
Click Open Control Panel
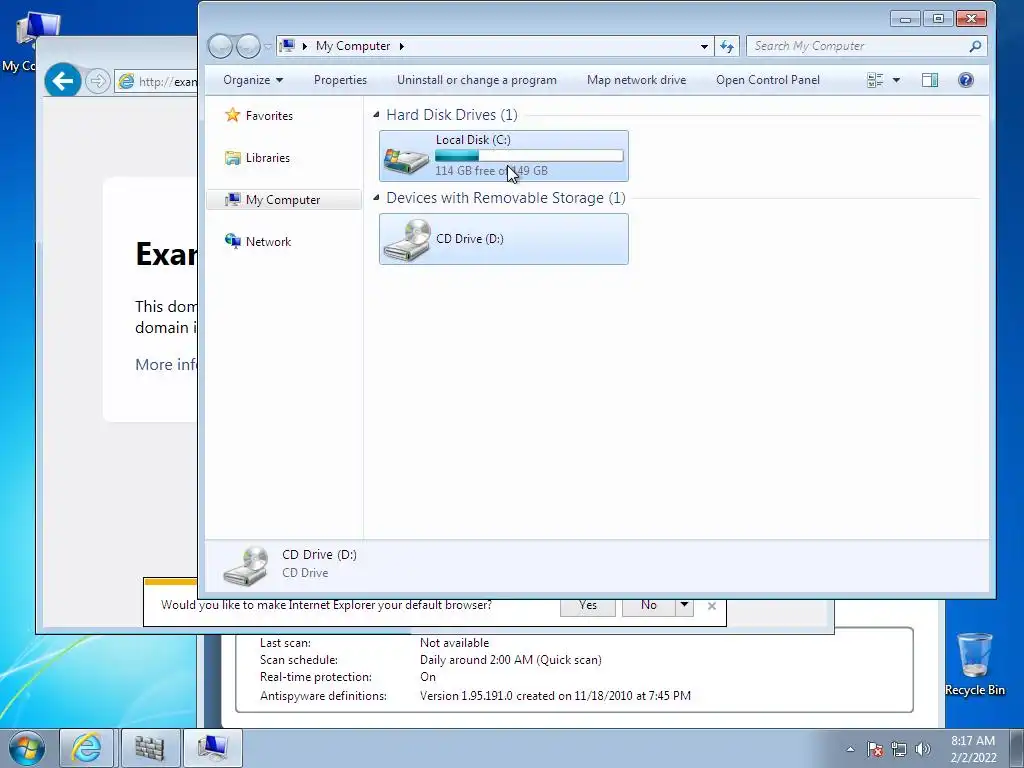pos(768,80)
